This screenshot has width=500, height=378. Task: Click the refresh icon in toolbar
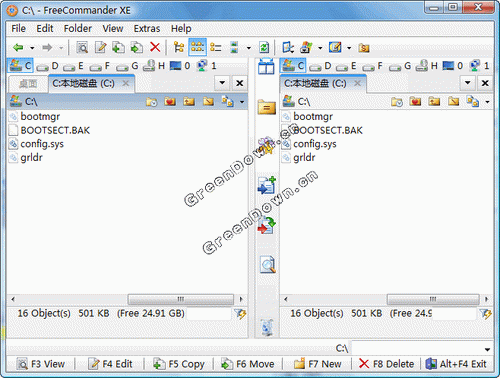point(264,47)
